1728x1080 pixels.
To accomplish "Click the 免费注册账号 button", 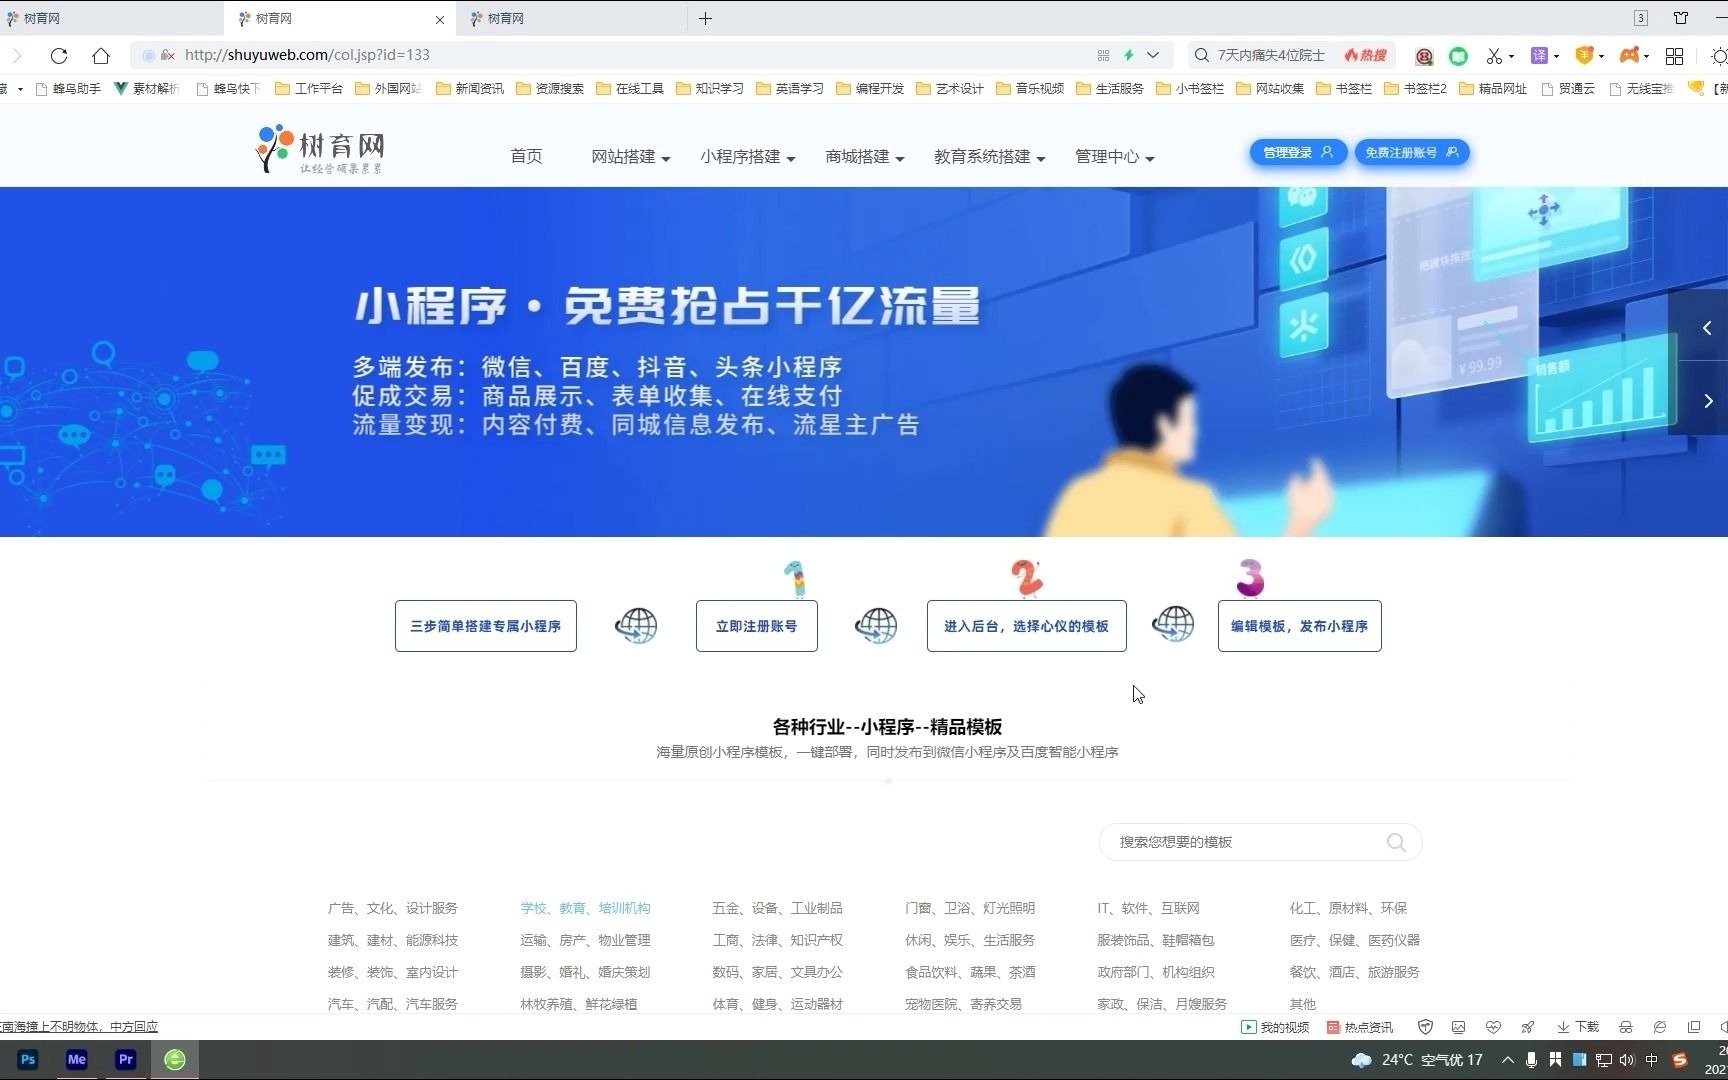I will [1411, 152].
